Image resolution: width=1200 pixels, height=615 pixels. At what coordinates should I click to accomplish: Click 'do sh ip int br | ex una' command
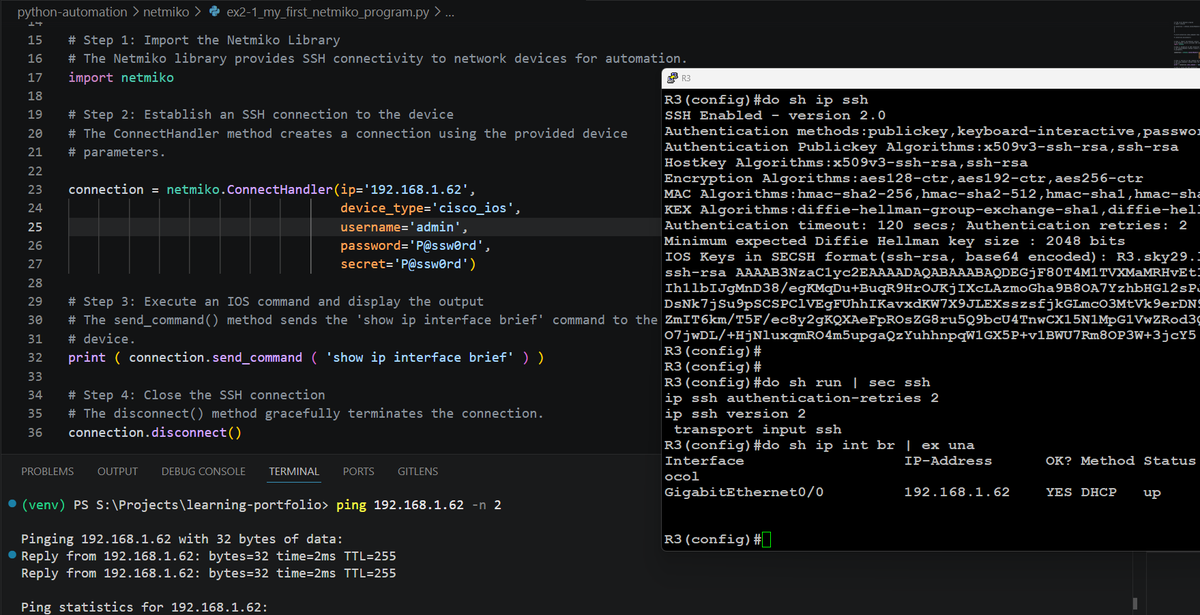coord(868,445)
